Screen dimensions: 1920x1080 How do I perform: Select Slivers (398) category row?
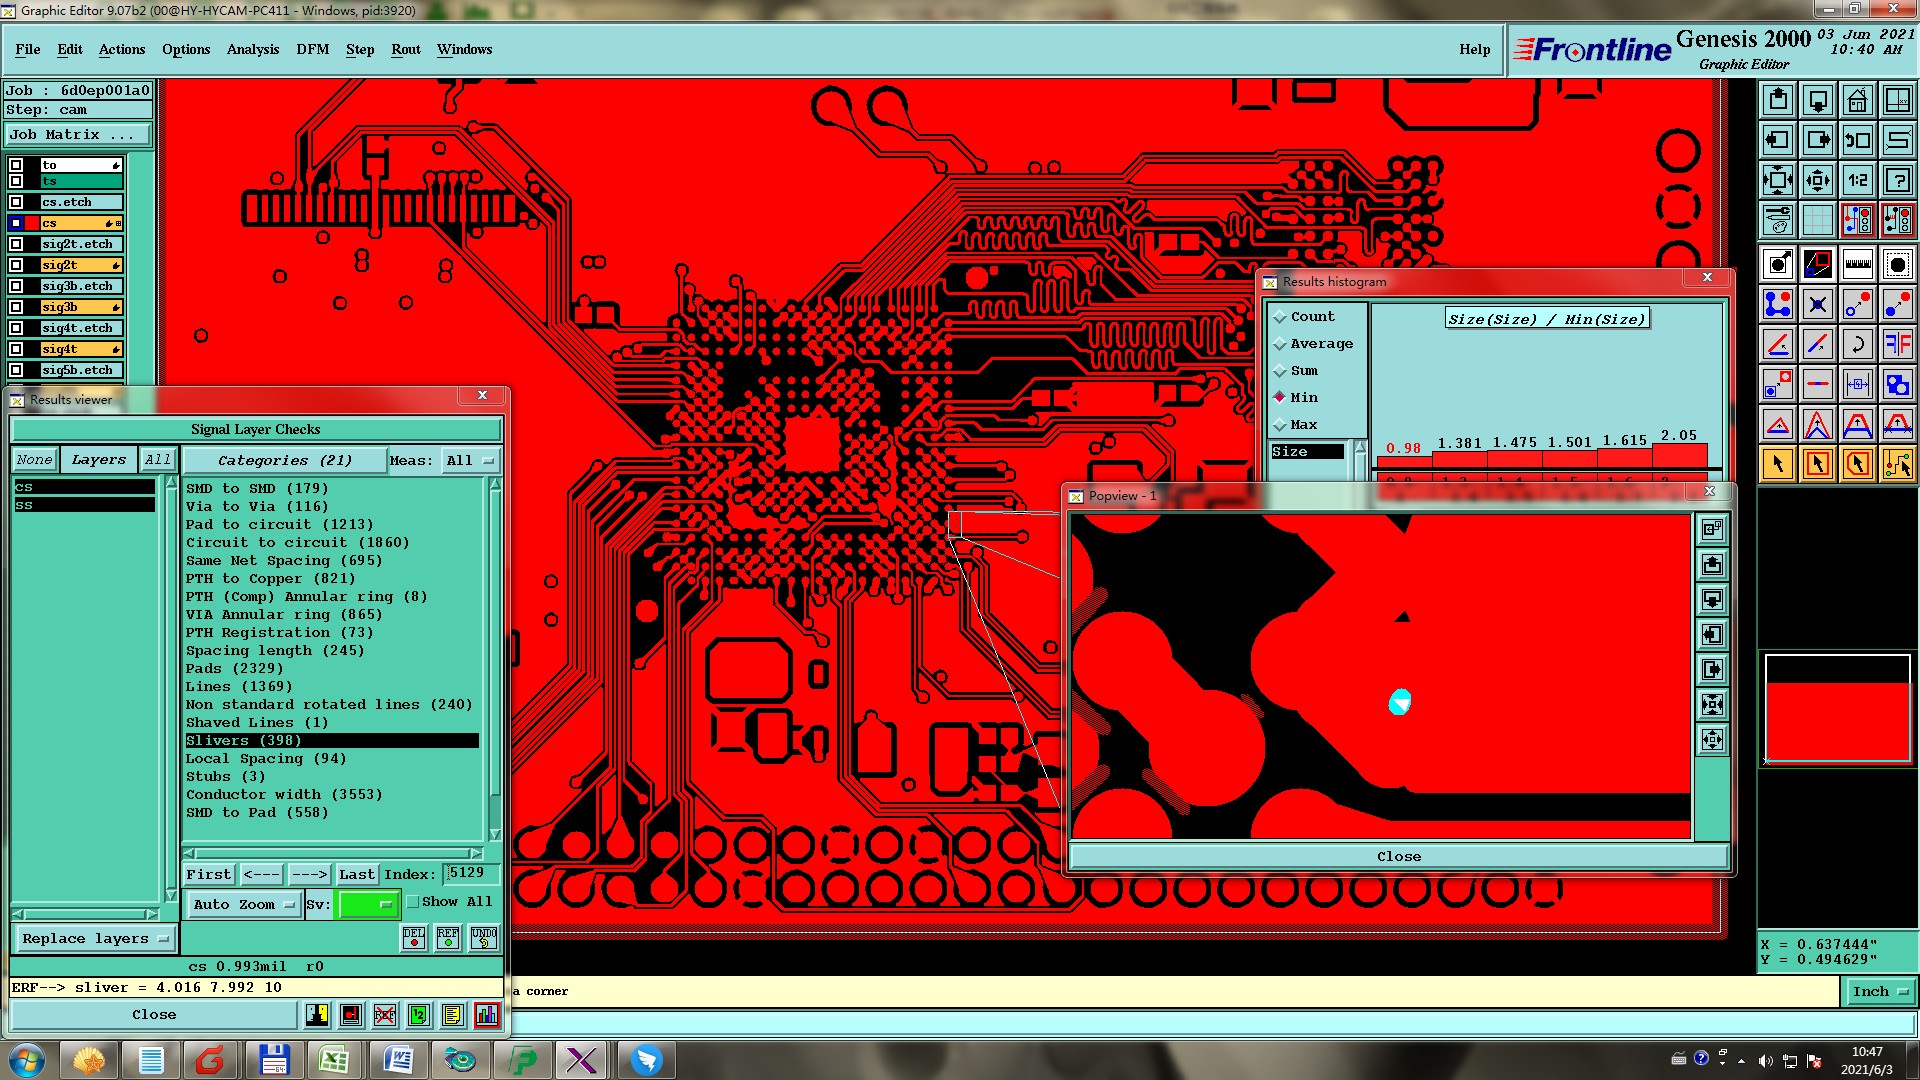point(331,740)
